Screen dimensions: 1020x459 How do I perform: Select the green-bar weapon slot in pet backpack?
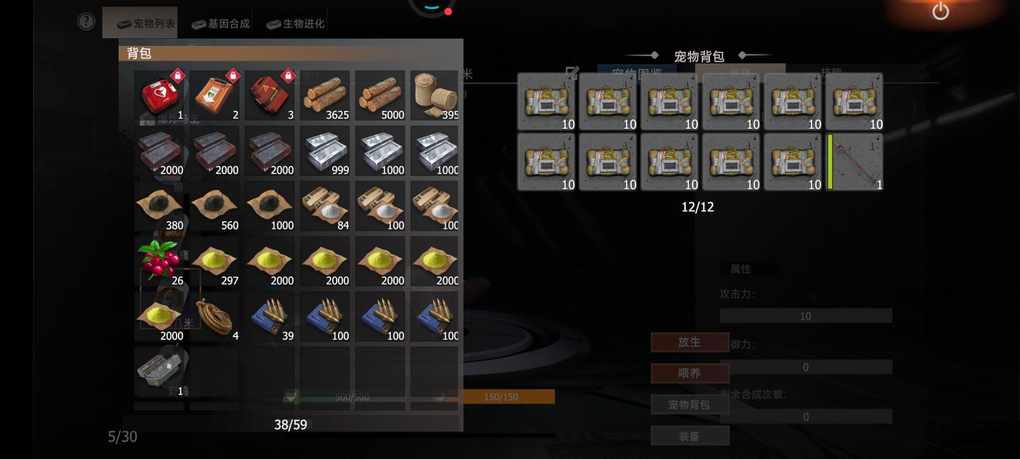[x=855, y=162]
